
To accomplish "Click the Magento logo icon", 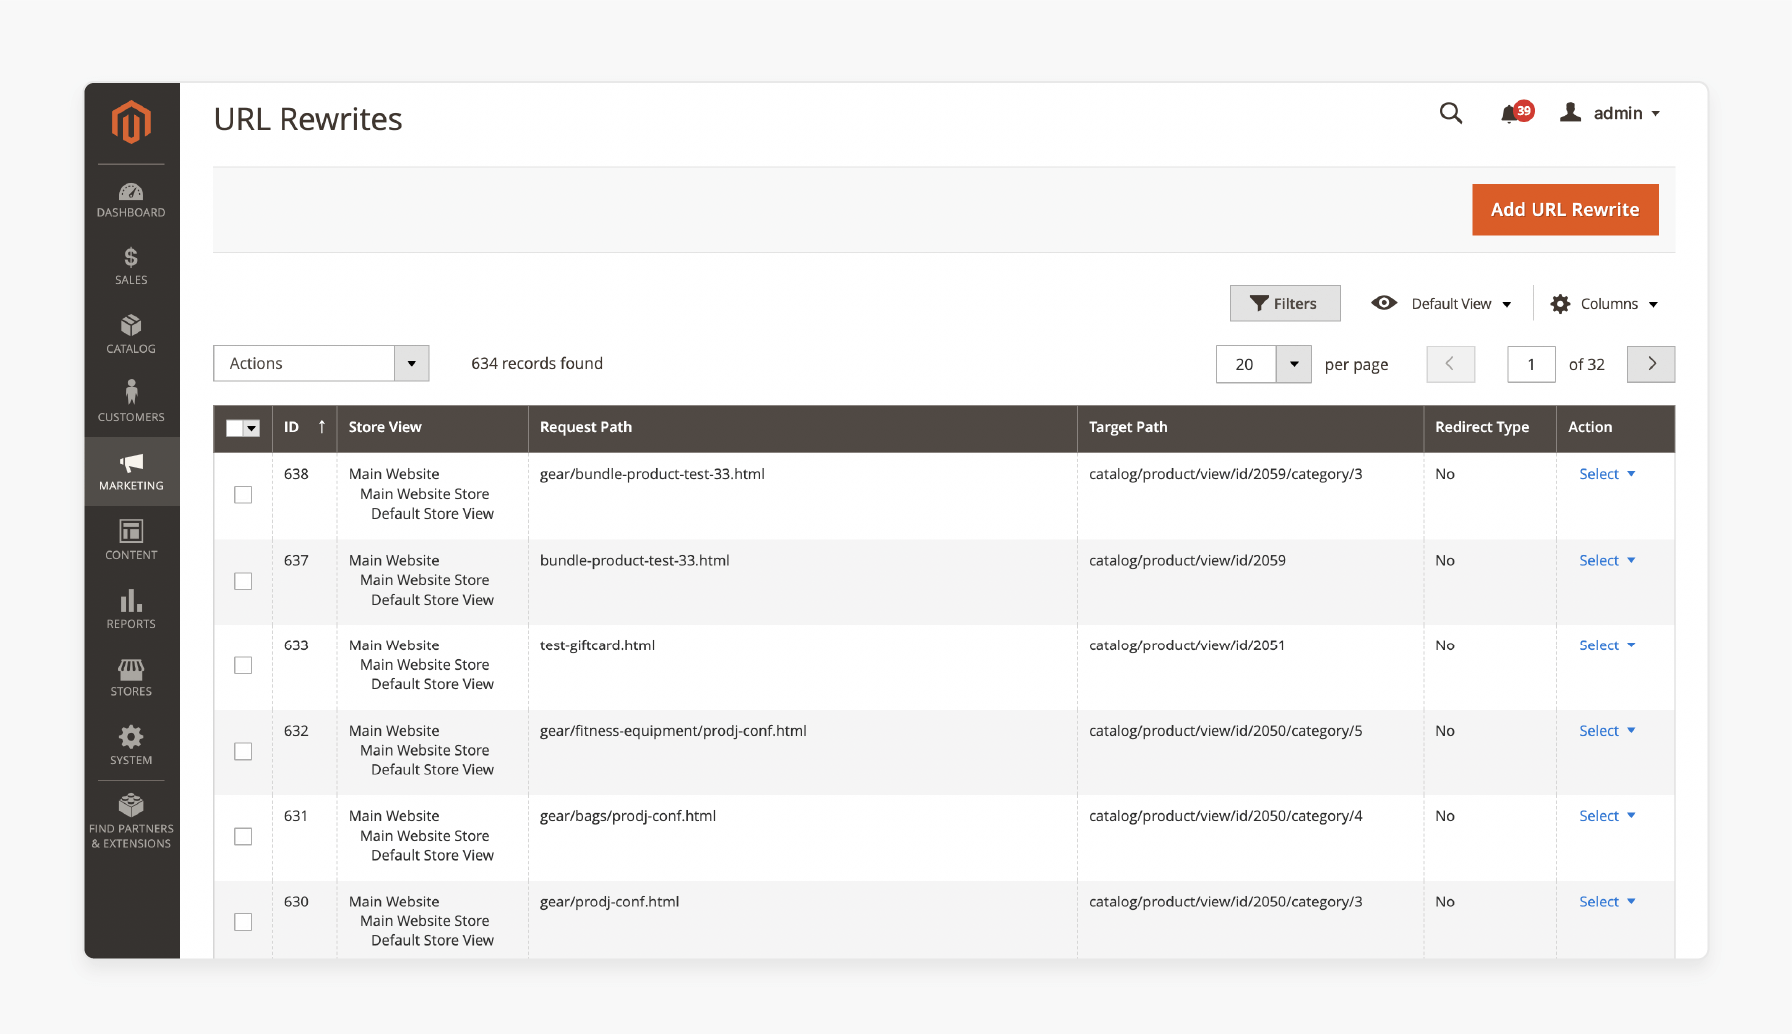I will tap(131, 122).
